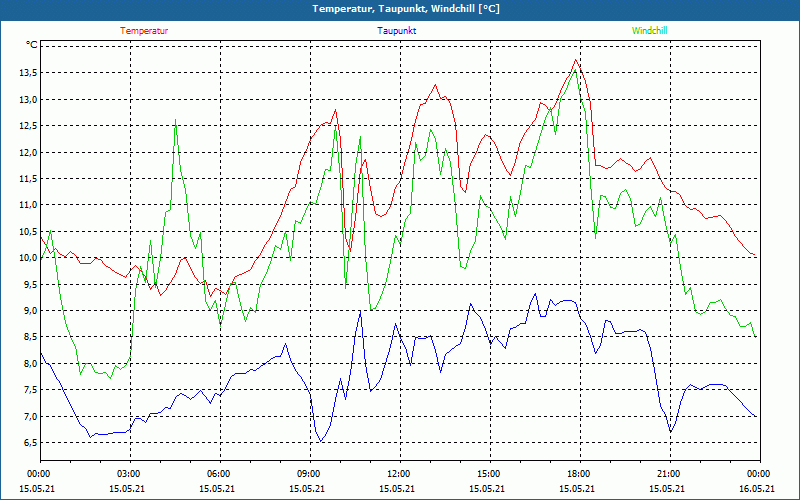Click the red temperature peak near 18:00
Viewport: 800px width, 500px height.
click(576, 60)
